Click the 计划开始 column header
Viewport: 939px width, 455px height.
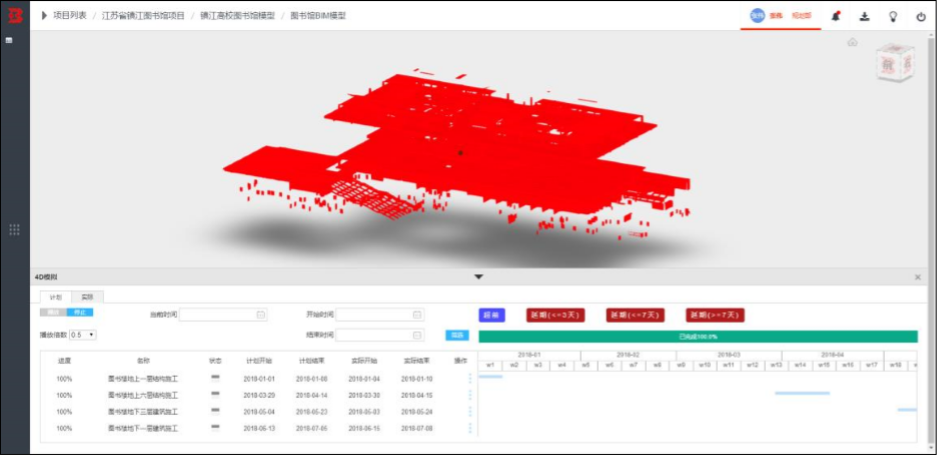pos(259,361)
